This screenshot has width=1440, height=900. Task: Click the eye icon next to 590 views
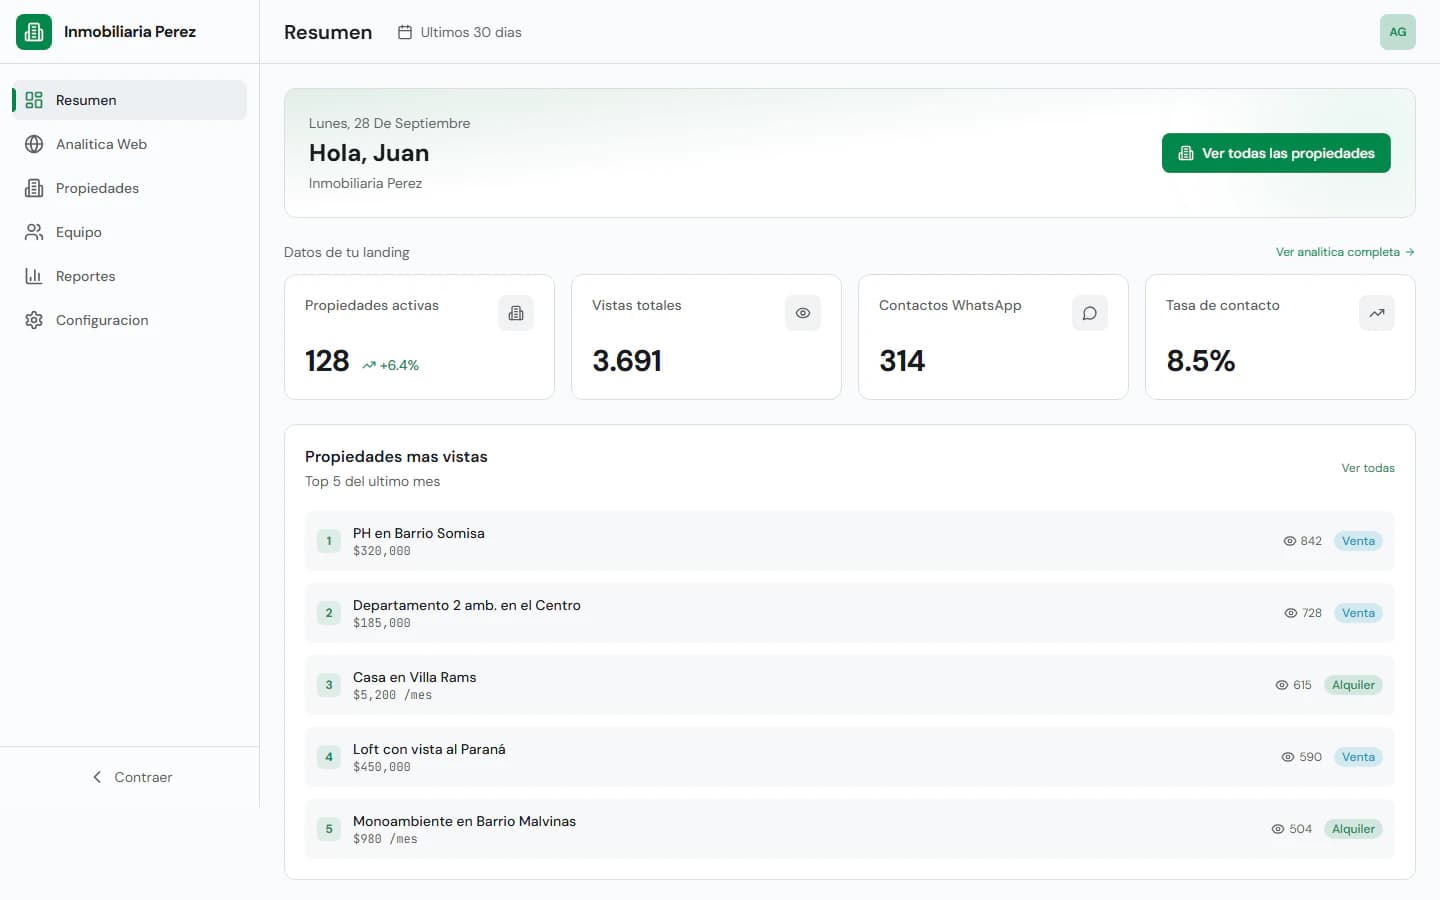pos(1288,757)
